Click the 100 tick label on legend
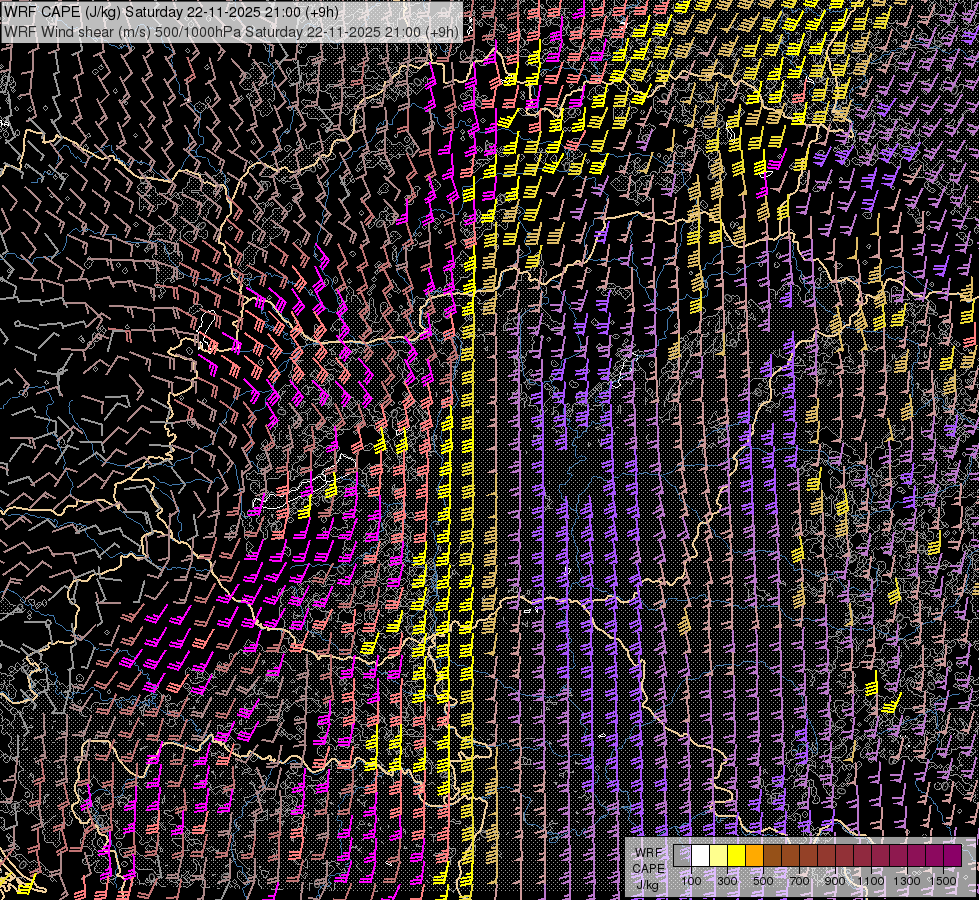This screenshot has width=979, height=900. coord(691,881)
